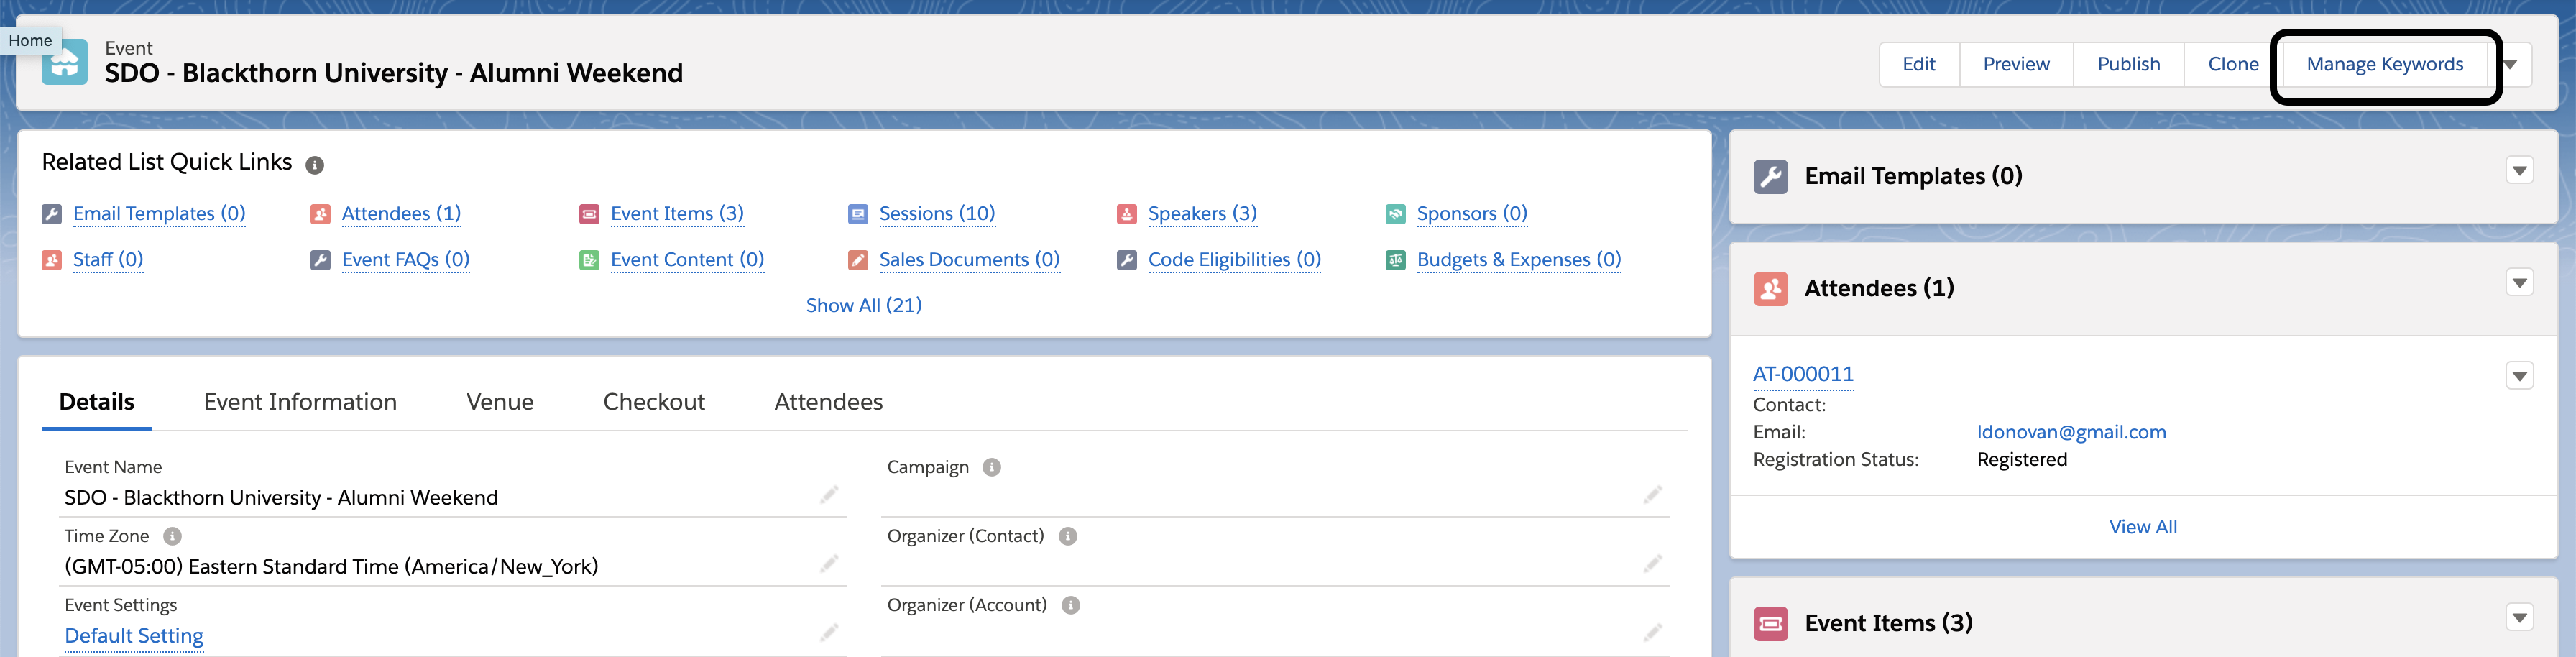Edit Event Settings via pencil icon
Image resolution: width=2576 pixels, height=657 pixels.
pyautogui.click(x=829, y=633)
